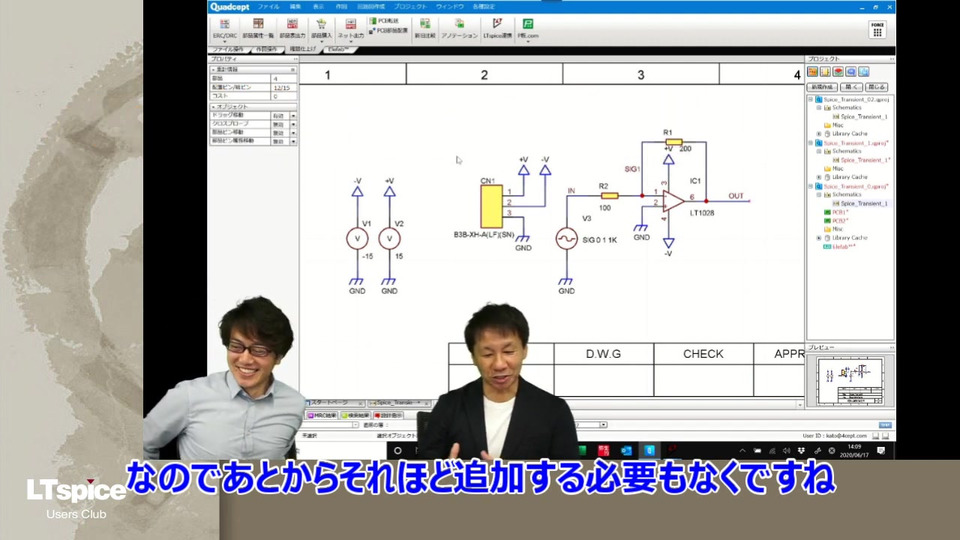Open the File menu
Screen dimensions: 960x540
[268, 7]
